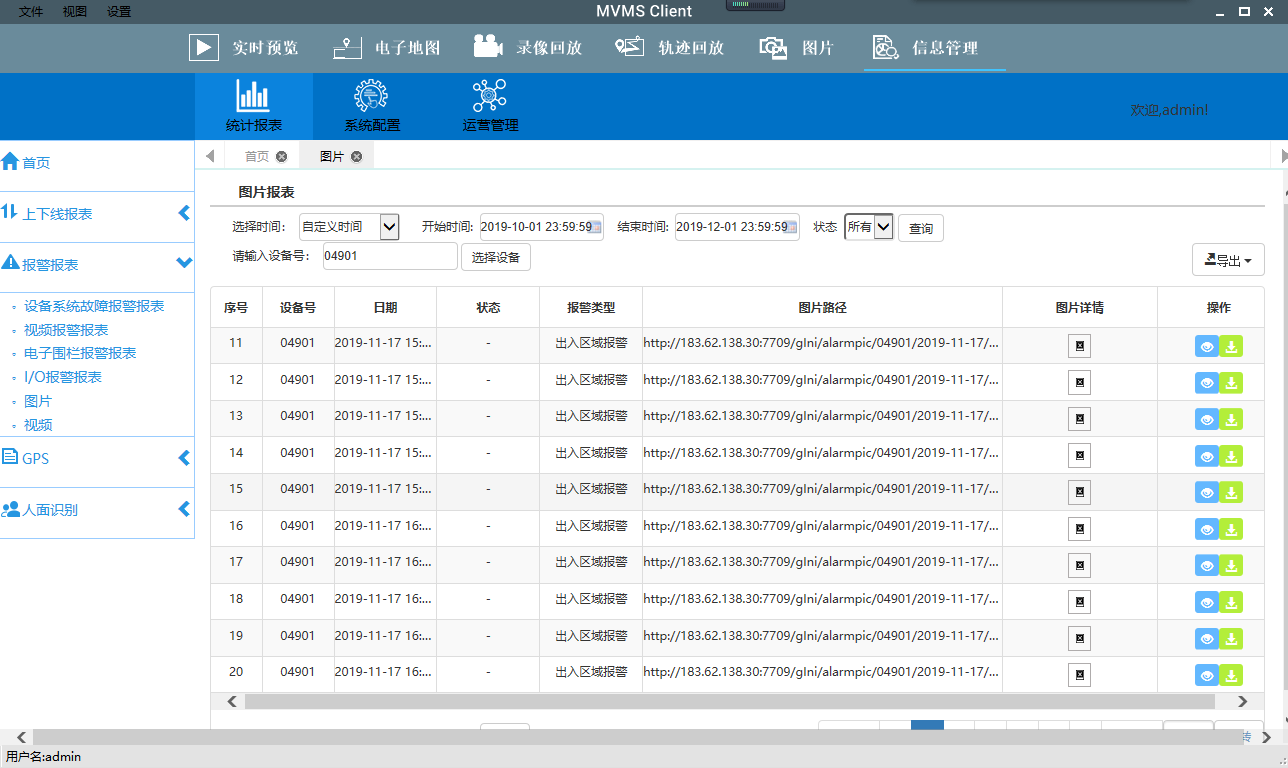Click the 查询 query button
1288x768 pixels.
click(920, 228)
